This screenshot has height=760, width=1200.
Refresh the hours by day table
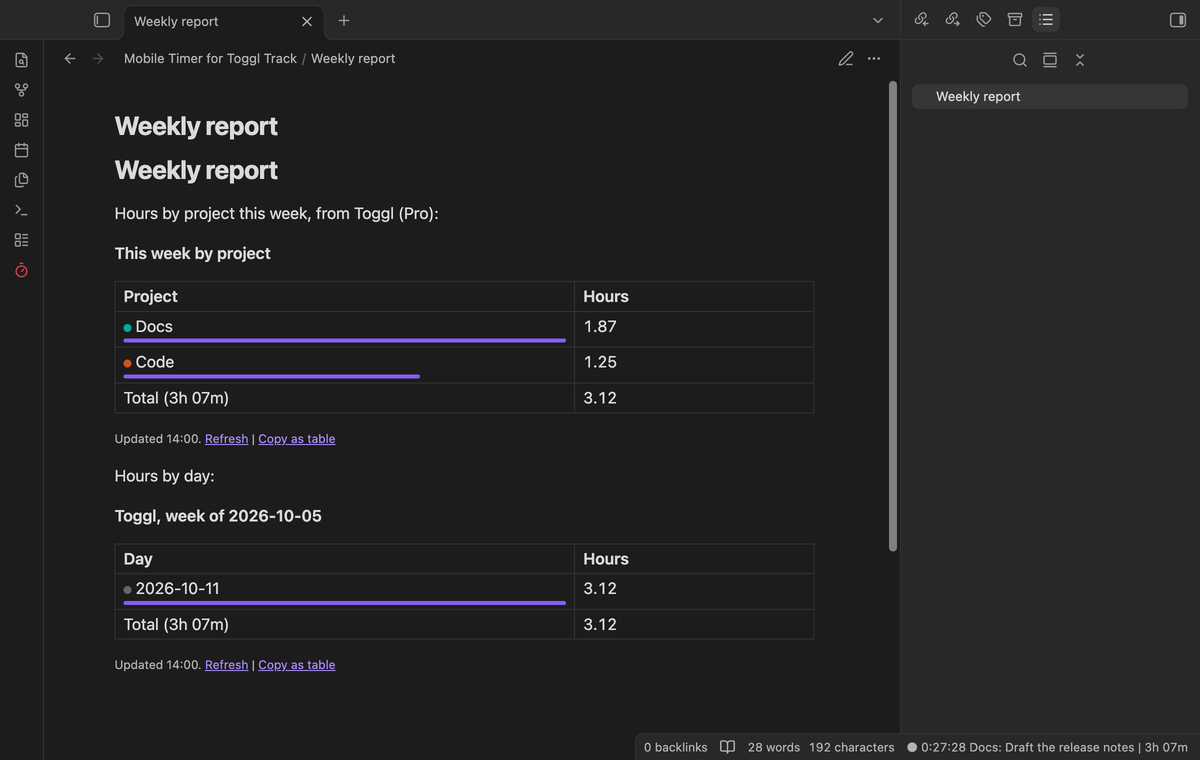(226, 665)
